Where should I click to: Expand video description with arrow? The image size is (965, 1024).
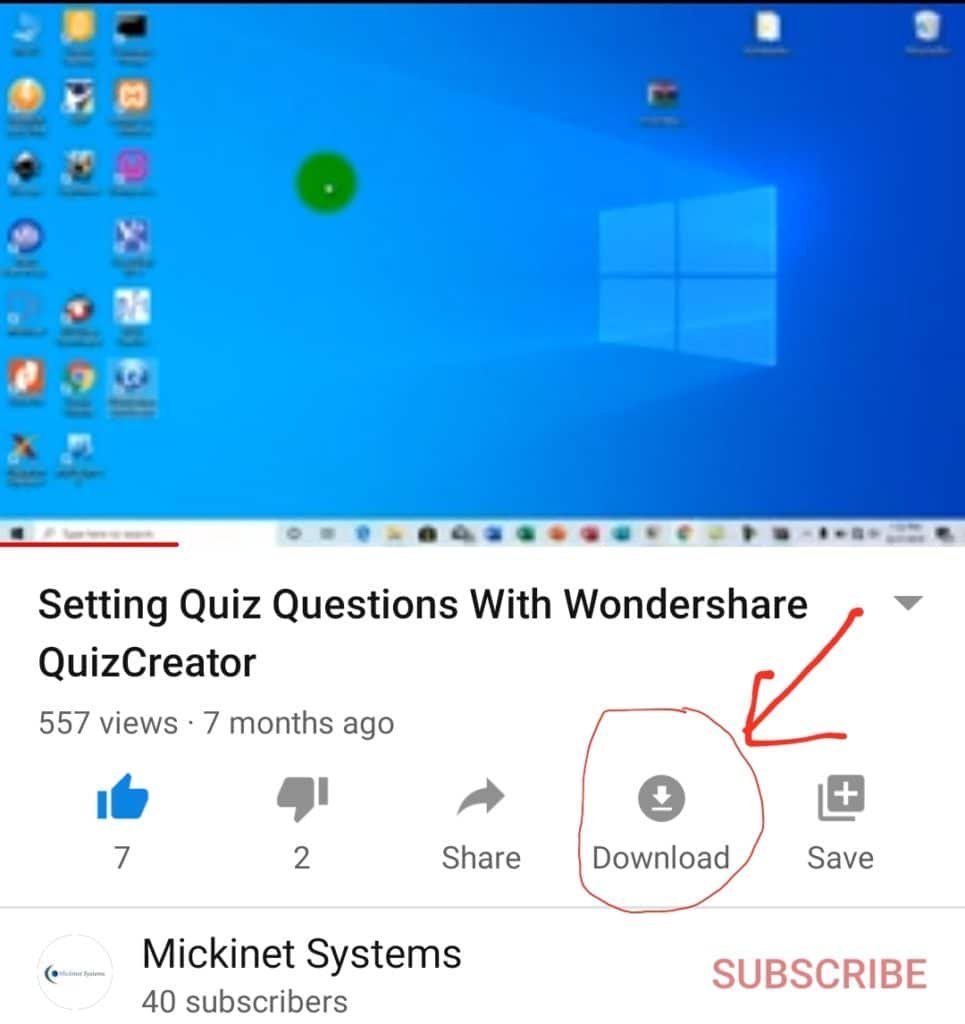[908, 603]
